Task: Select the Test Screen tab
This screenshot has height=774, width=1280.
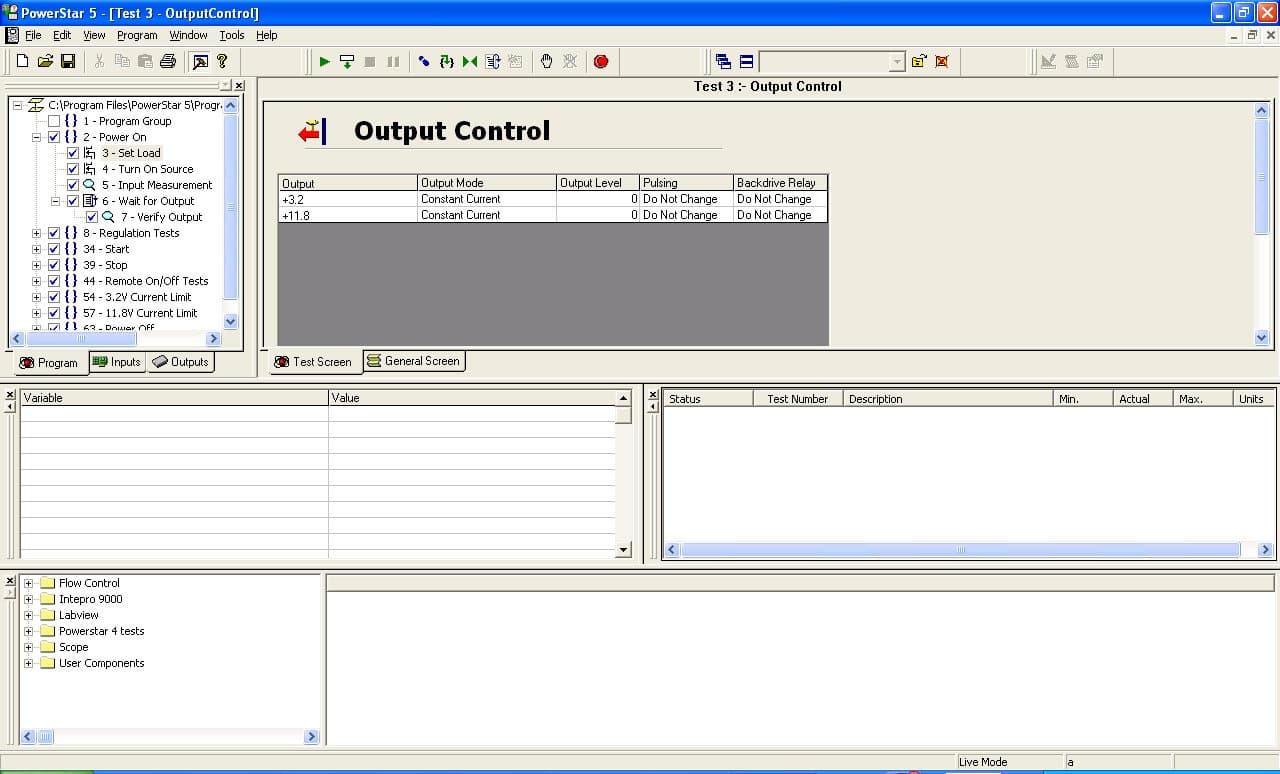Action: click(314, 362)
